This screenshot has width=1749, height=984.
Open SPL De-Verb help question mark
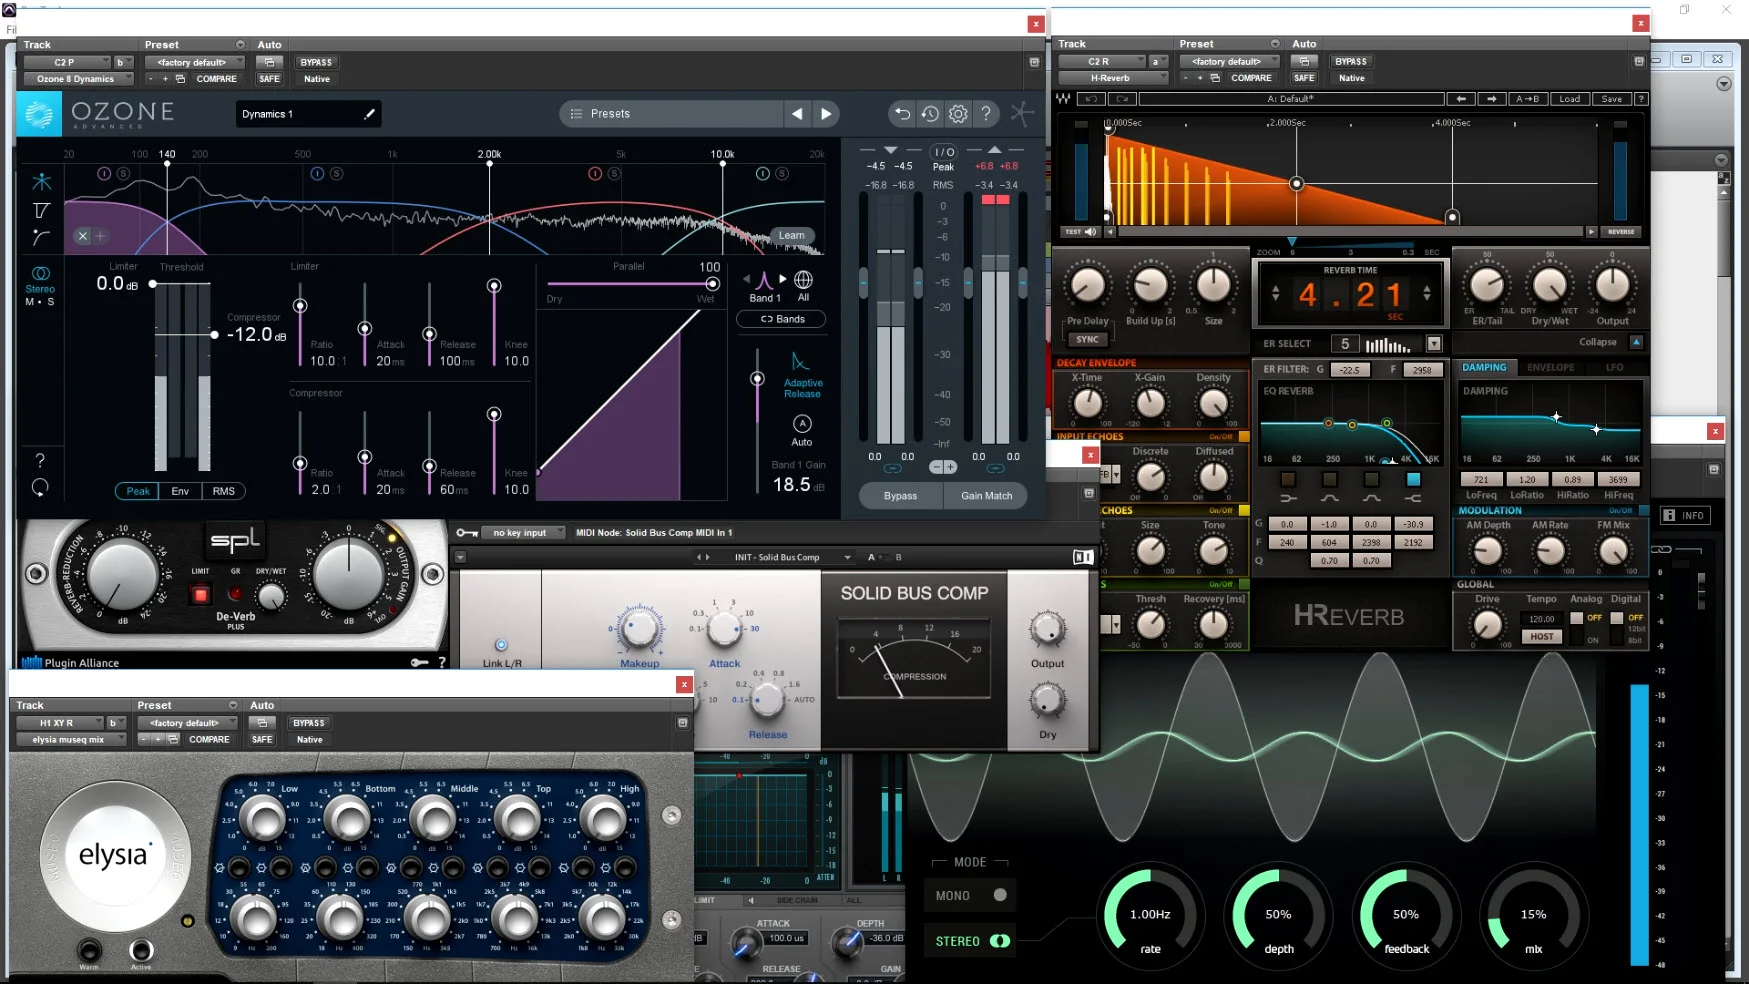[x=442, y=662]
